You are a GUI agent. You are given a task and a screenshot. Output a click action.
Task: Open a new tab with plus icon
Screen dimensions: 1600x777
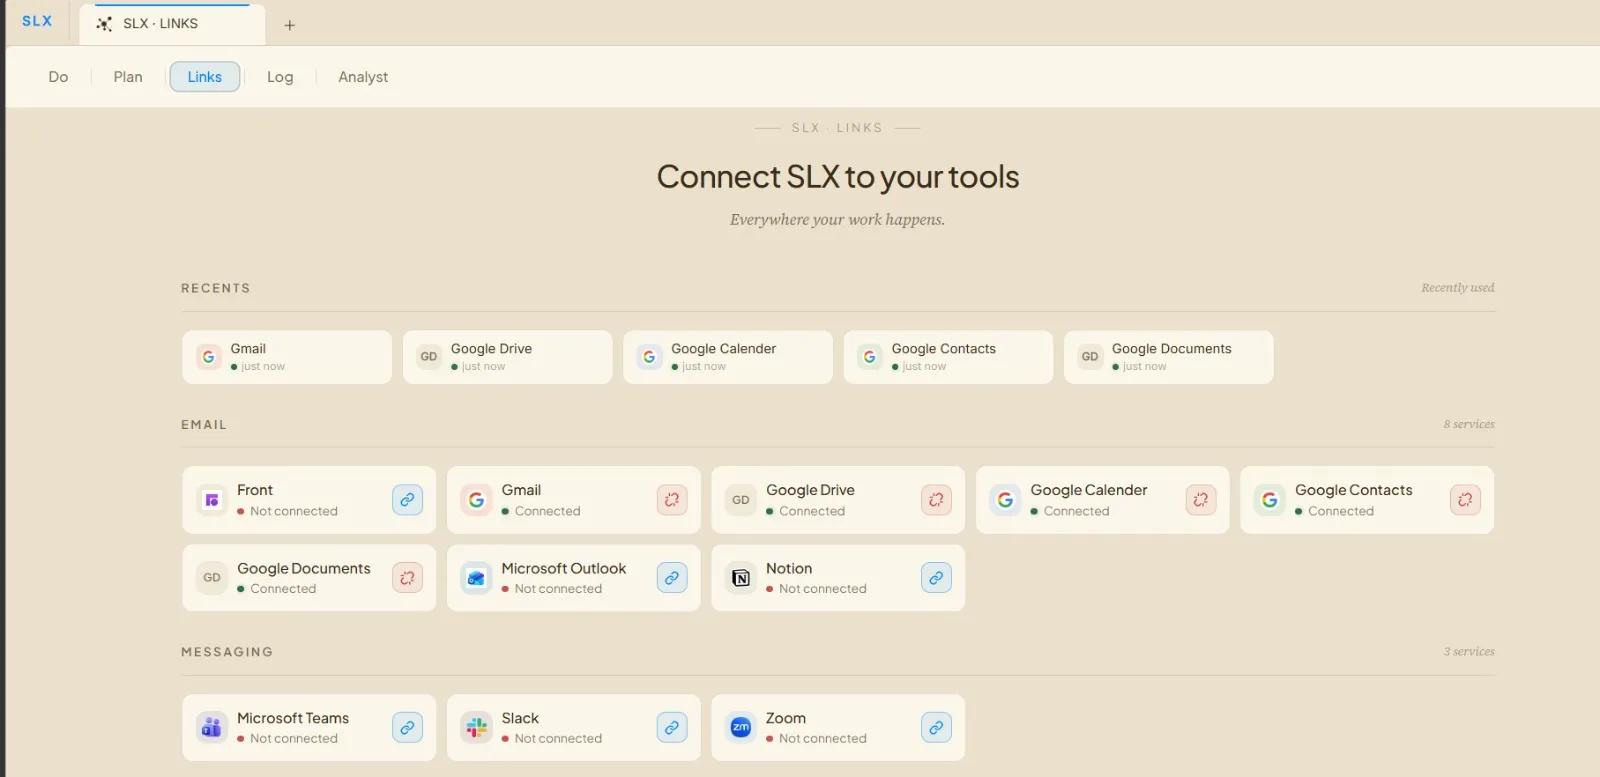click(289, 25)
